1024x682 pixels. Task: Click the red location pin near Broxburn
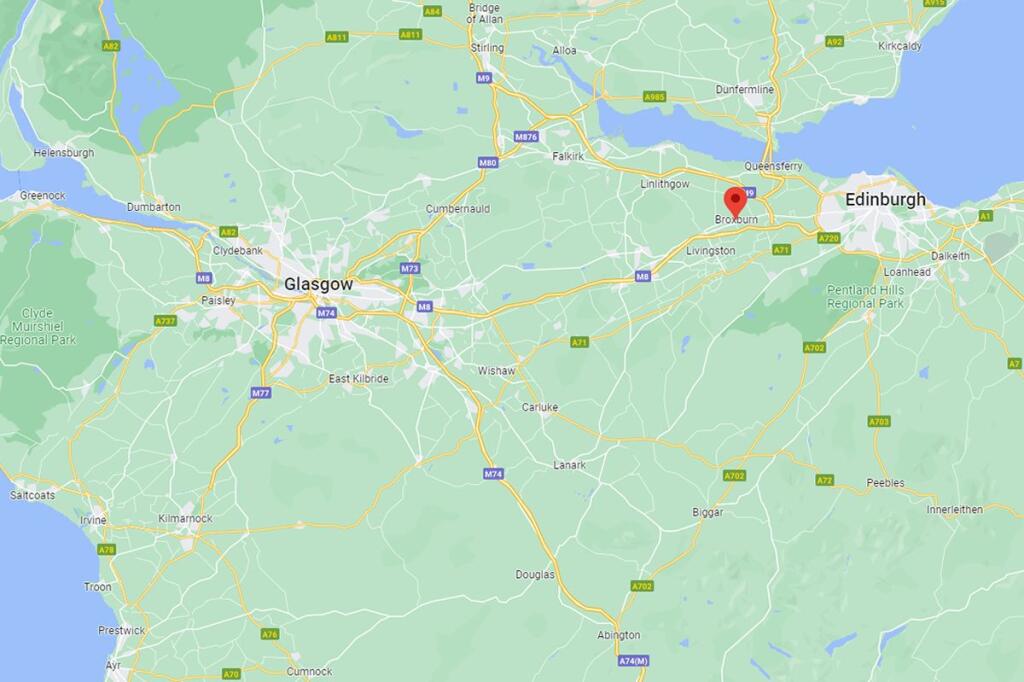pos(737,202)
